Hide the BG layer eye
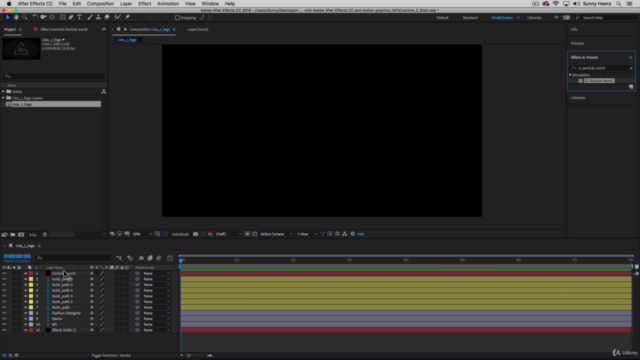Screen dimensions: 640x360 click(4, 324)
